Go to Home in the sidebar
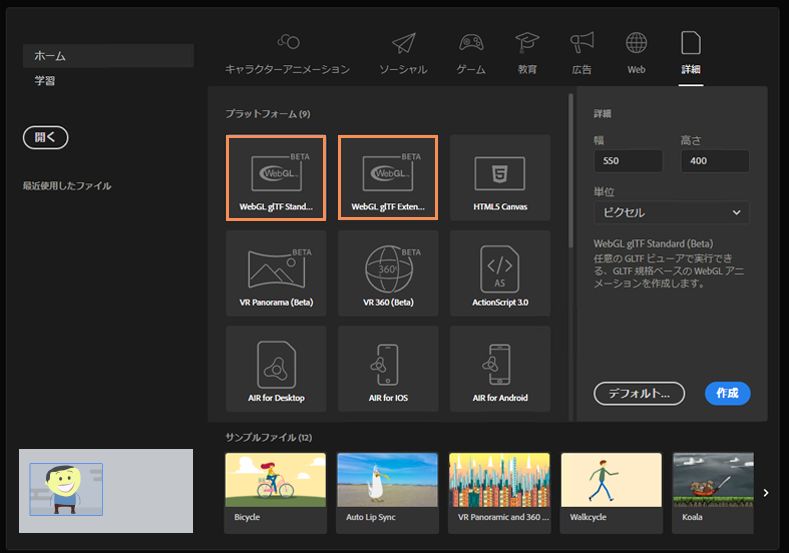The width and height of the screenshot is (789, 553). [108, 56]
